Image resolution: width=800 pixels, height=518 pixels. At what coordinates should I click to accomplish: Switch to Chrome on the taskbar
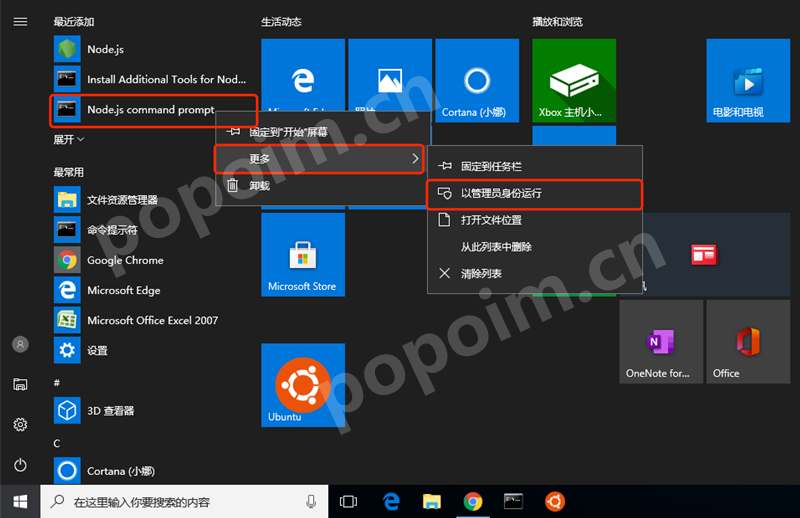click(473, 502)
